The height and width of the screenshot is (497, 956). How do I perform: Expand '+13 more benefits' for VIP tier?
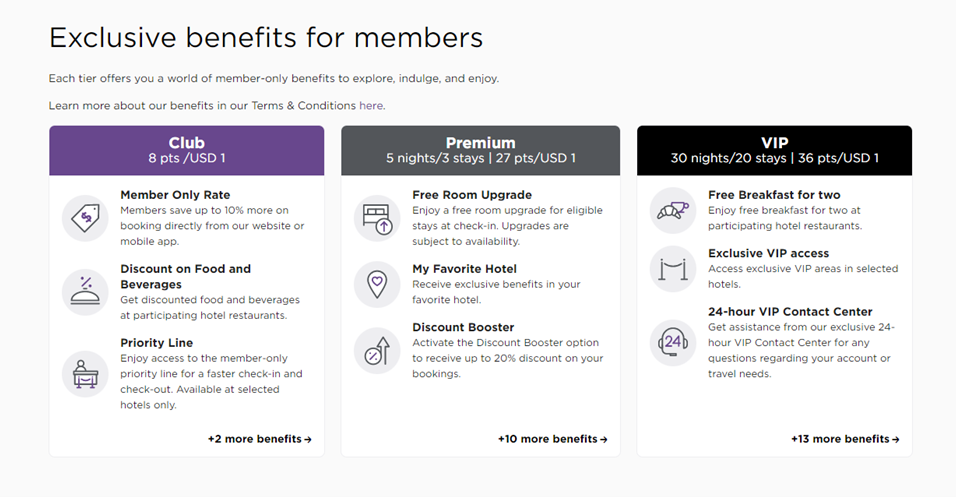coord(845,439)
